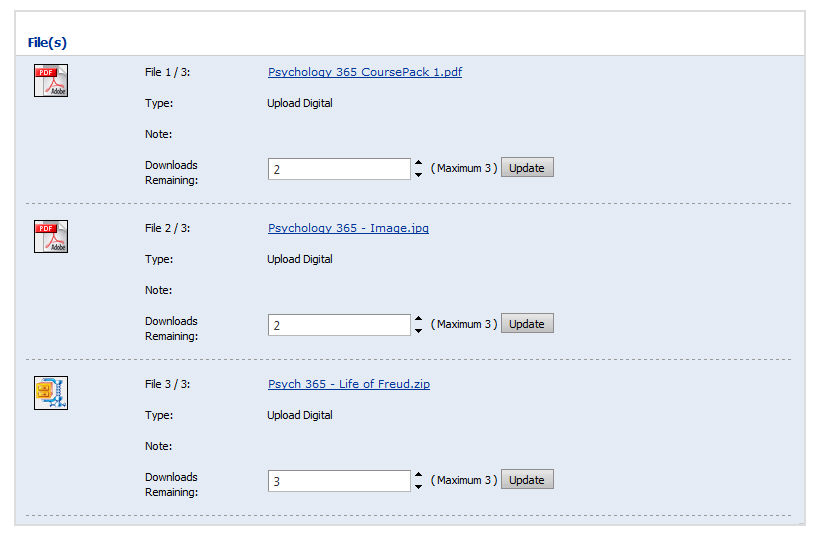
Task: Decrease downloads remaining for File 2
Action: click(418, 331)
